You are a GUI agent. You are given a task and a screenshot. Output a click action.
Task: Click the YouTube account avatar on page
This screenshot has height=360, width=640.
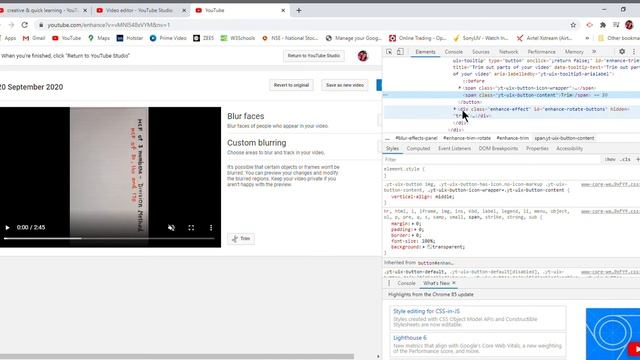tap(362, 56)
